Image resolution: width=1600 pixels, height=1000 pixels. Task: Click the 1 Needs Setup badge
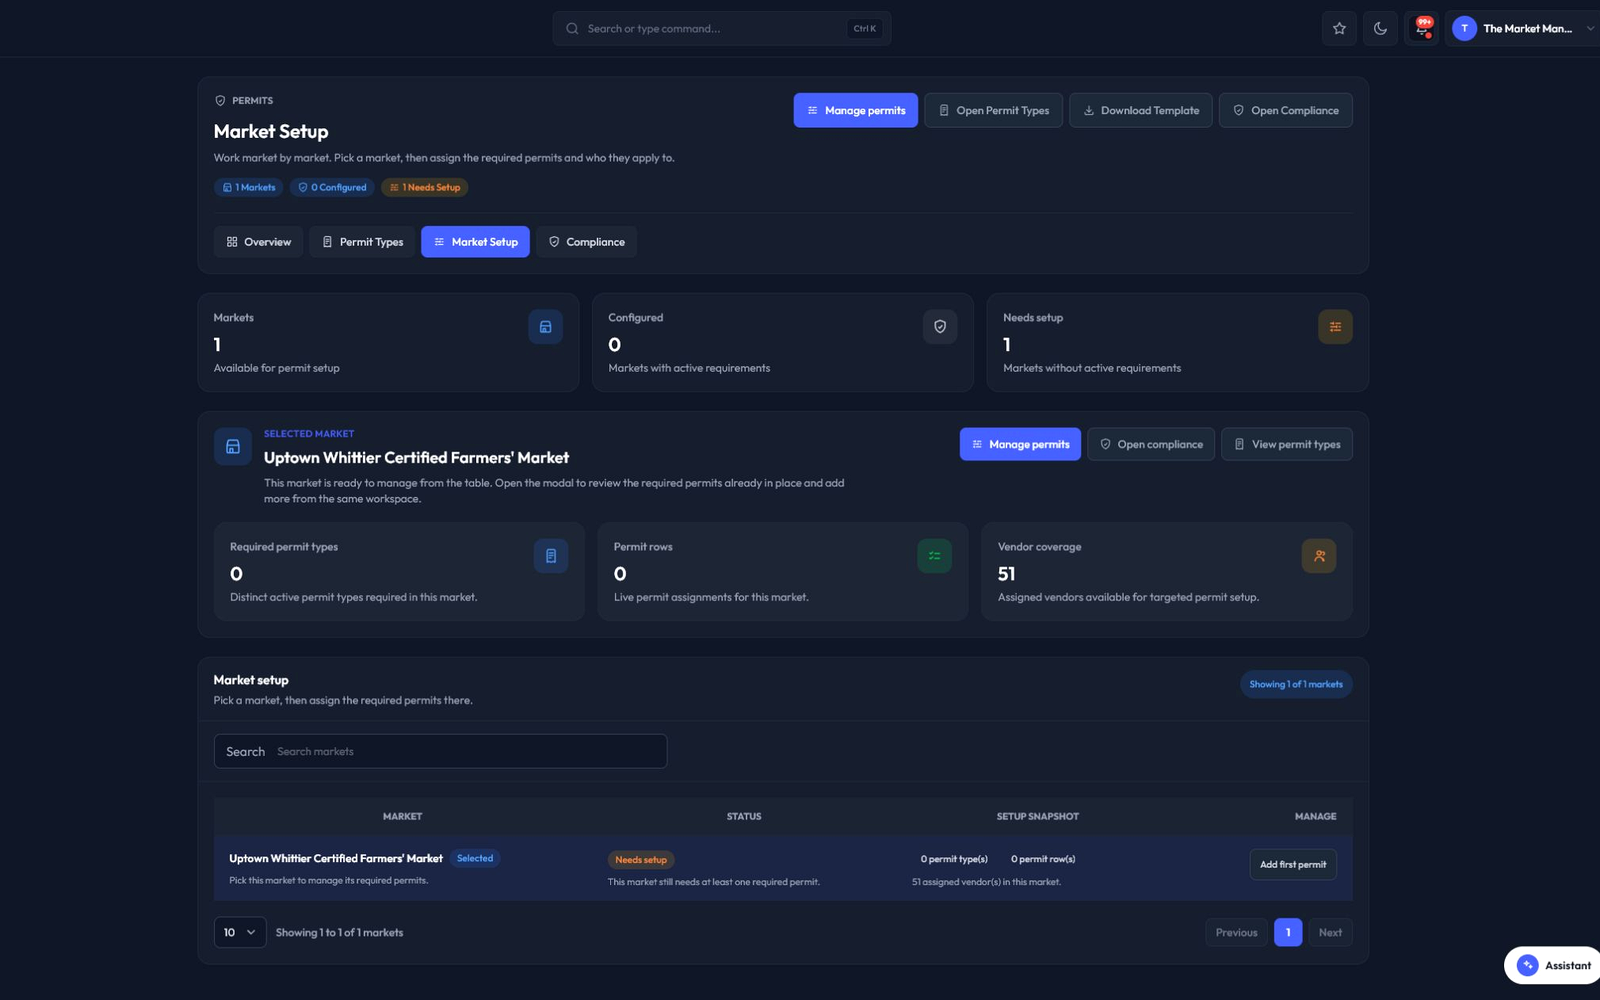coord(424,187)
